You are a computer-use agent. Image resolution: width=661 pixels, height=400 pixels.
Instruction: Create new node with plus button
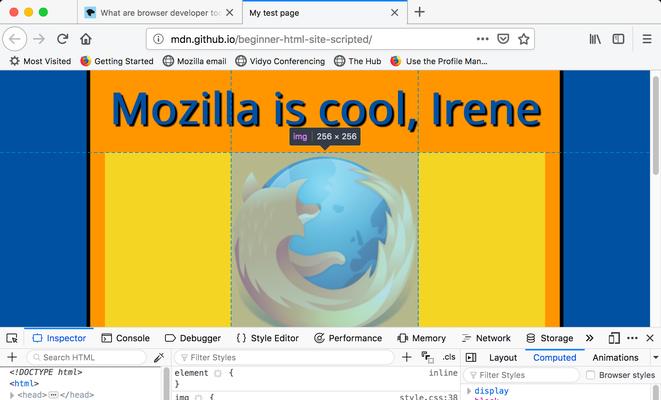[x=12, y=357]
